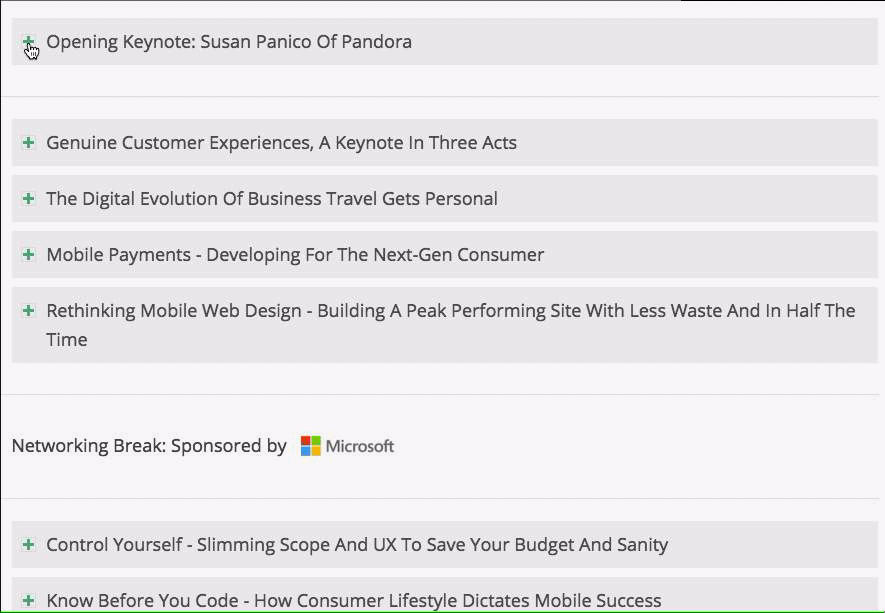Expand Know Before You Code plus icon
The width and height of the screenshot is (885, 613).
point(28,601)
